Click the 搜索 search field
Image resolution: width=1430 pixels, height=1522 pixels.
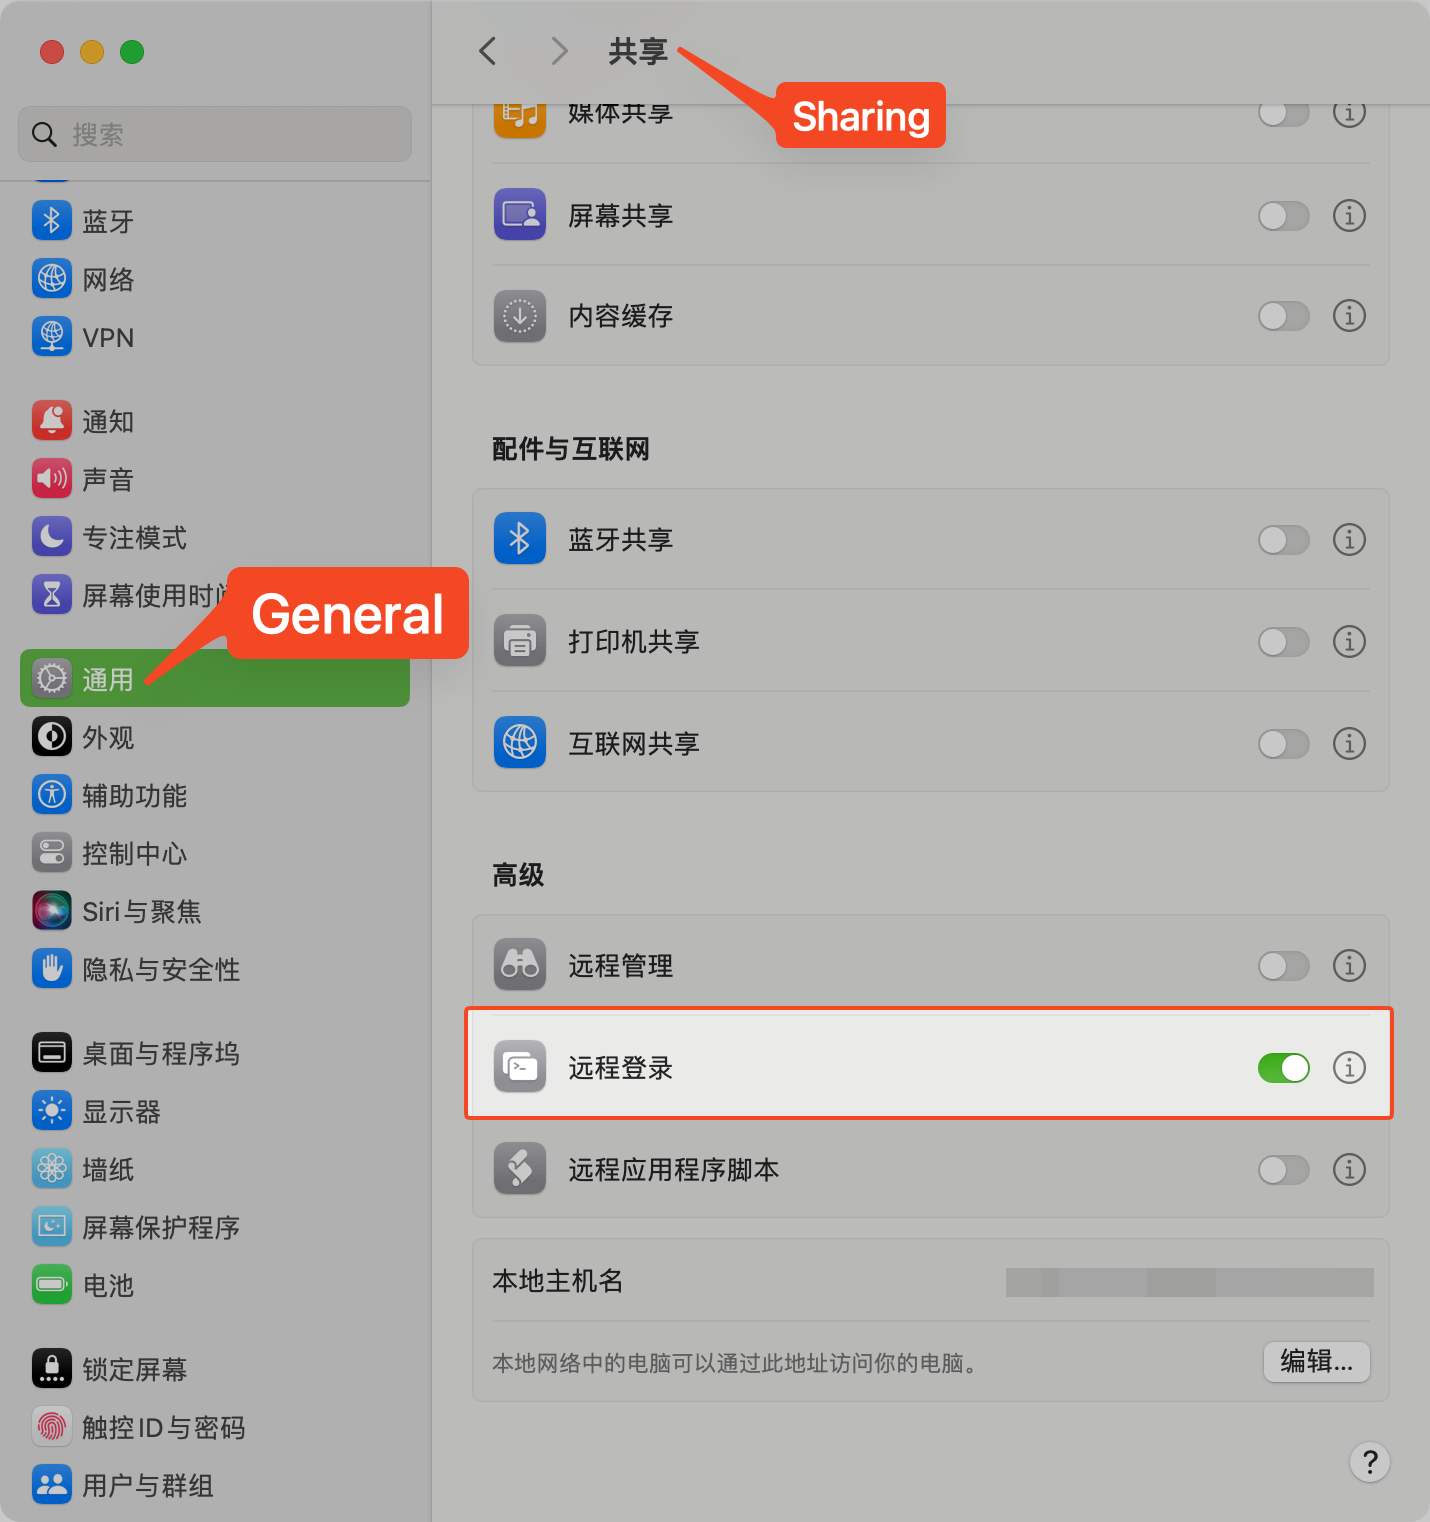tap(215, 134)
